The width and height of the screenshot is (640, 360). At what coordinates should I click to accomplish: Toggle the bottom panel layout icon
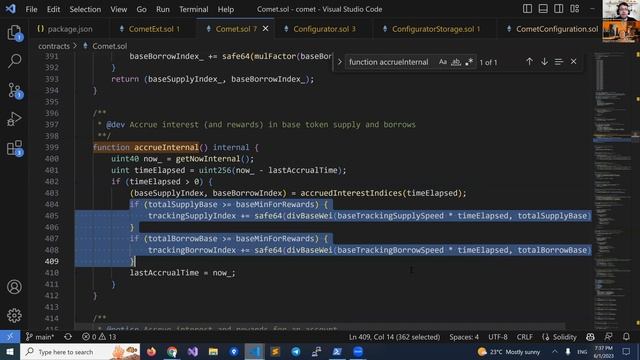click(543, 9)
